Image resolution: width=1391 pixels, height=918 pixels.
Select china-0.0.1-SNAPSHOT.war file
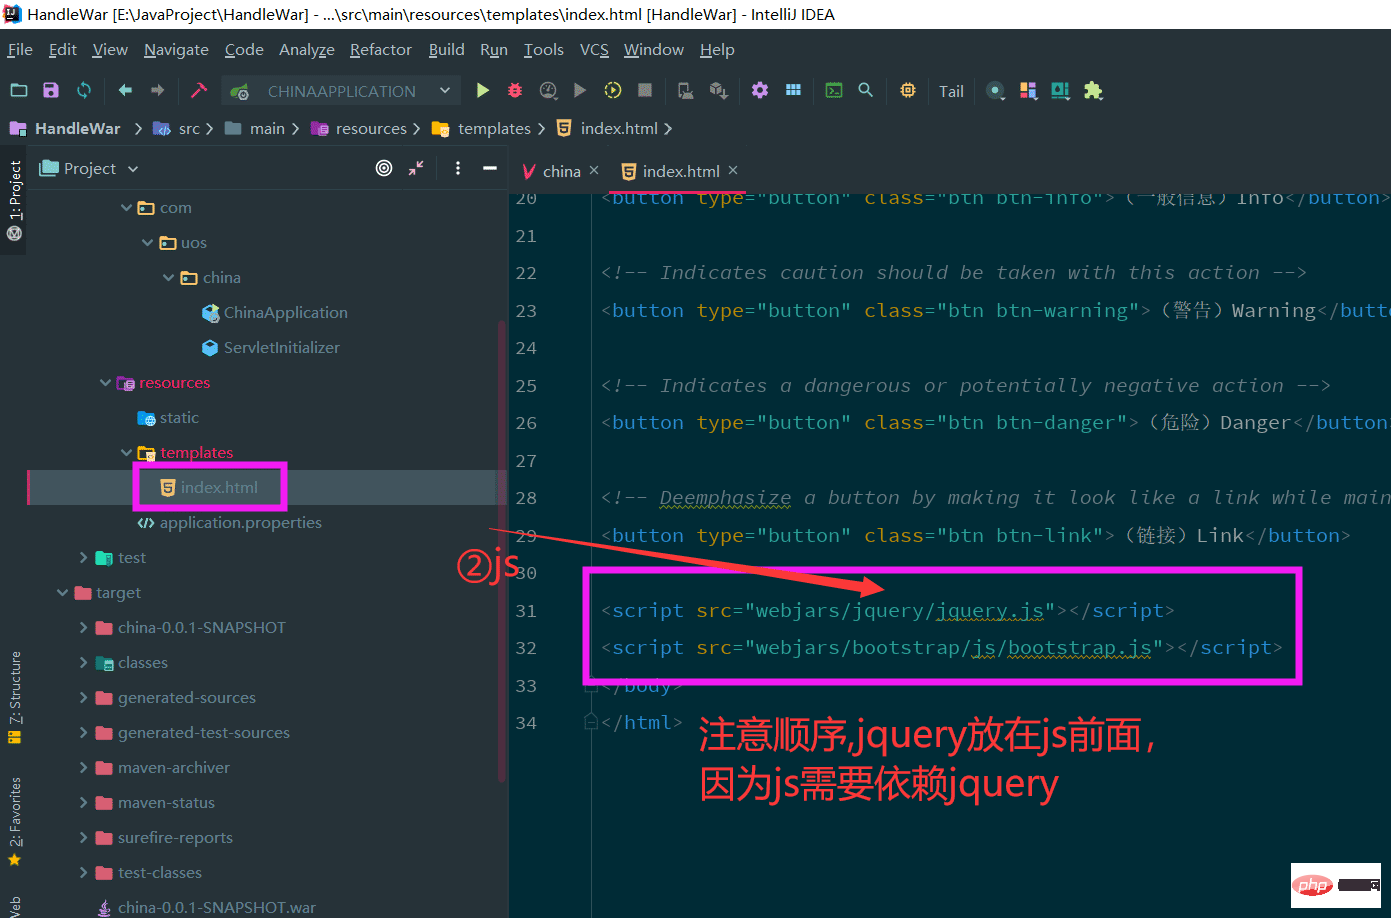pos(216,907)
